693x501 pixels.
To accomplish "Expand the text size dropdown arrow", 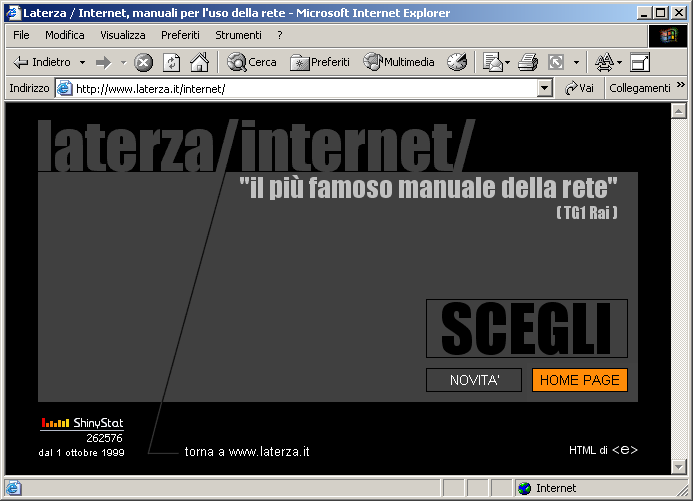I will [619, 62].
